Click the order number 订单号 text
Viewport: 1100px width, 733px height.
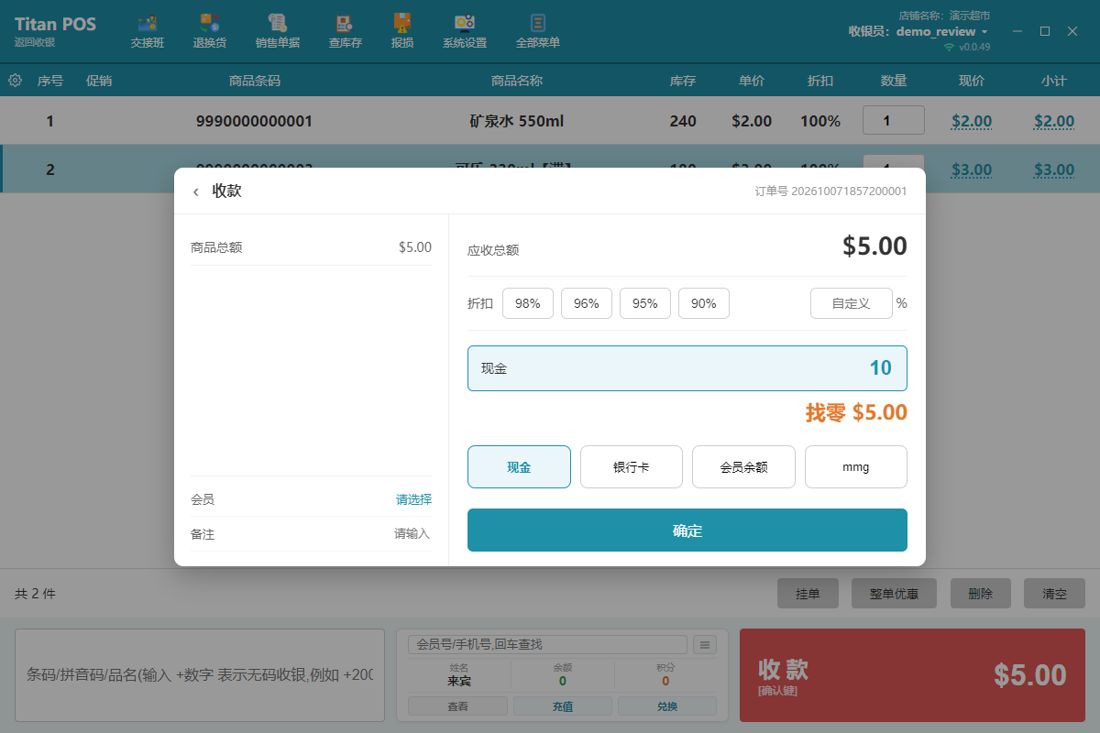831,191
